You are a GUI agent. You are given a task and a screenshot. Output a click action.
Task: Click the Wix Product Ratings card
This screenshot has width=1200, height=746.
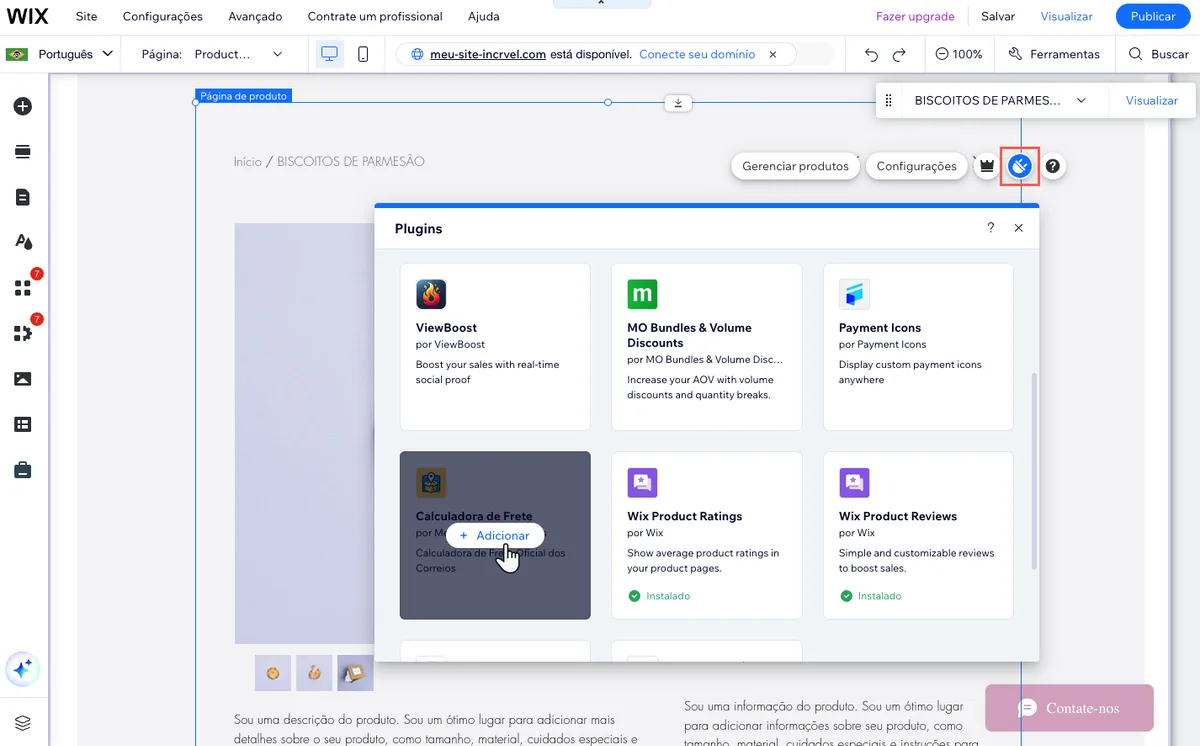[707, 535]
